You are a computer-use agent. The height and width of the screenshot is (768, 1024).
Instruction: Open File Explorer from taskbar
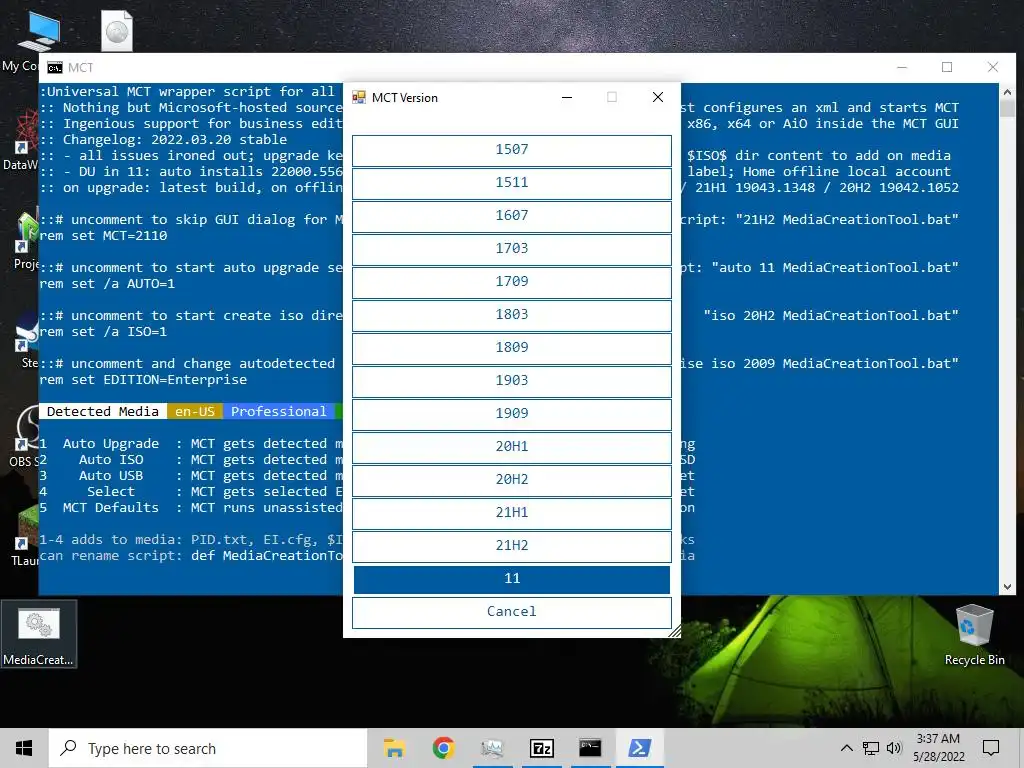394,748
